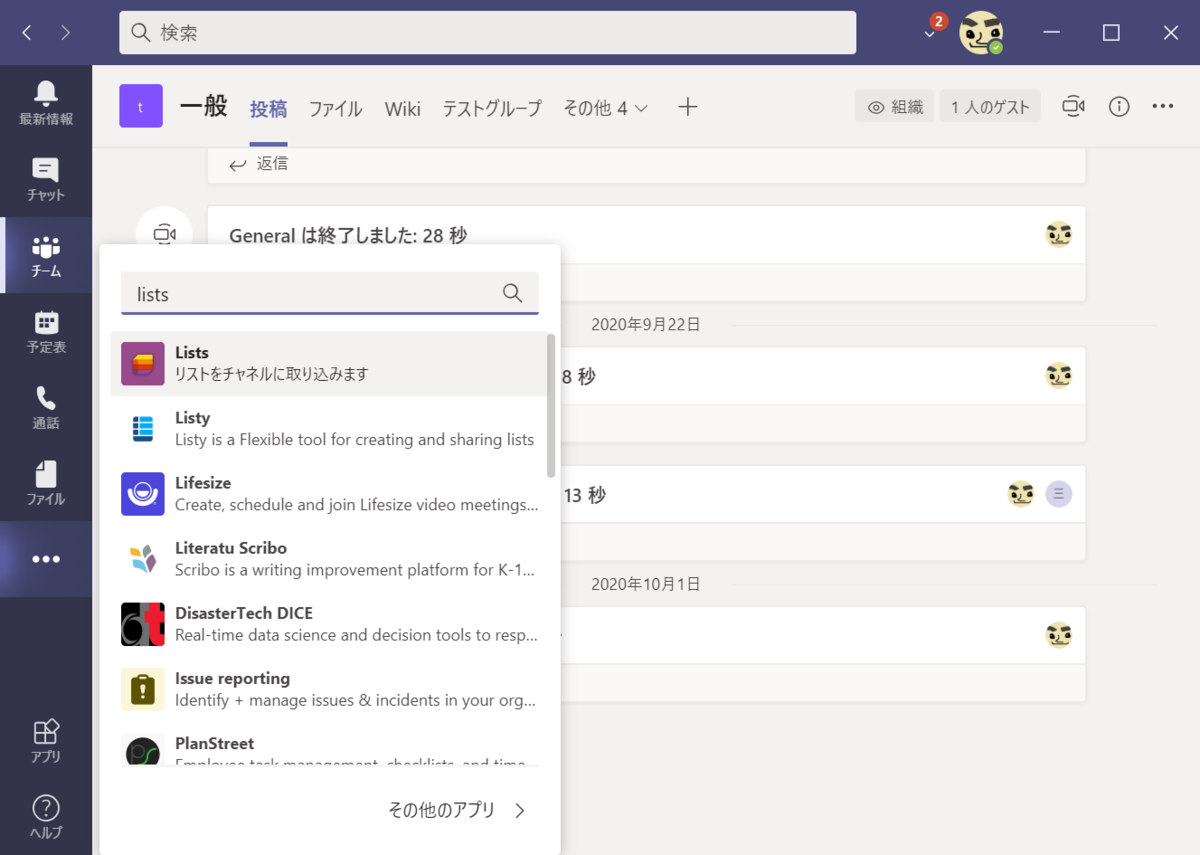
Task: Open channel info icon
Action: 1119,107
